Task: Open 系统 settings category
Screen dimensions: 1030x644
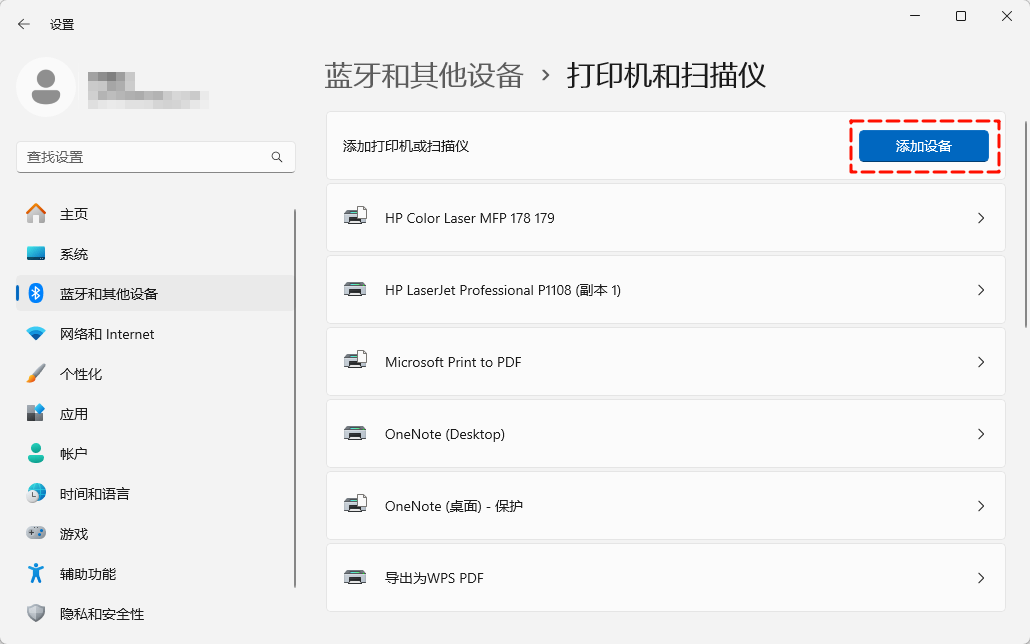Action: (74, 254)
